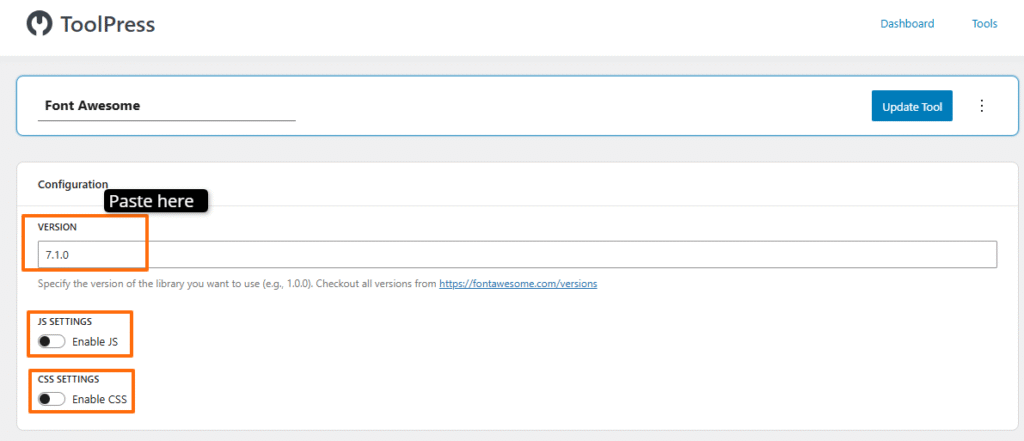Focus the version input showing 7.1.0
Image resolution: width=1024 pixels, height=441 pixels.
click(516, 255)
